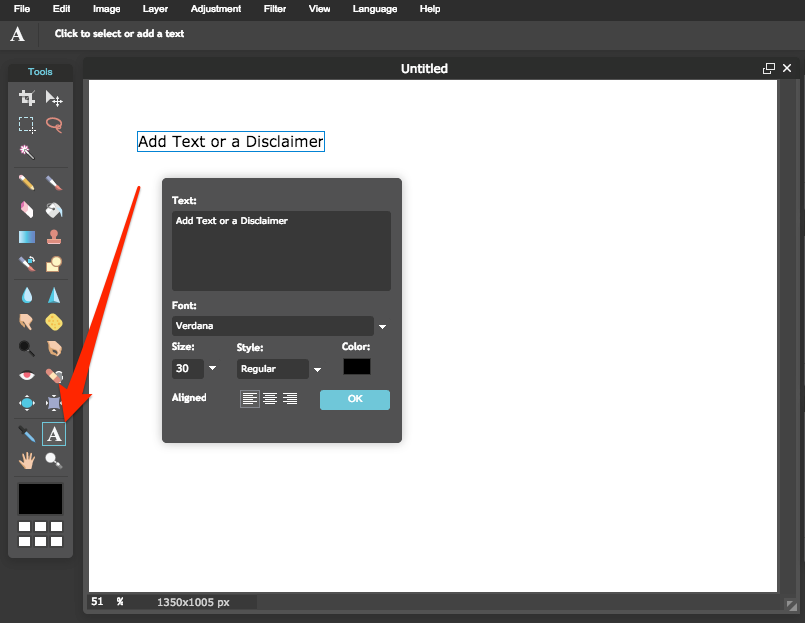Open the Size dropdown arrow
Image resolution: width=805 pixels, height=623 pixels.
coord(213,368)
